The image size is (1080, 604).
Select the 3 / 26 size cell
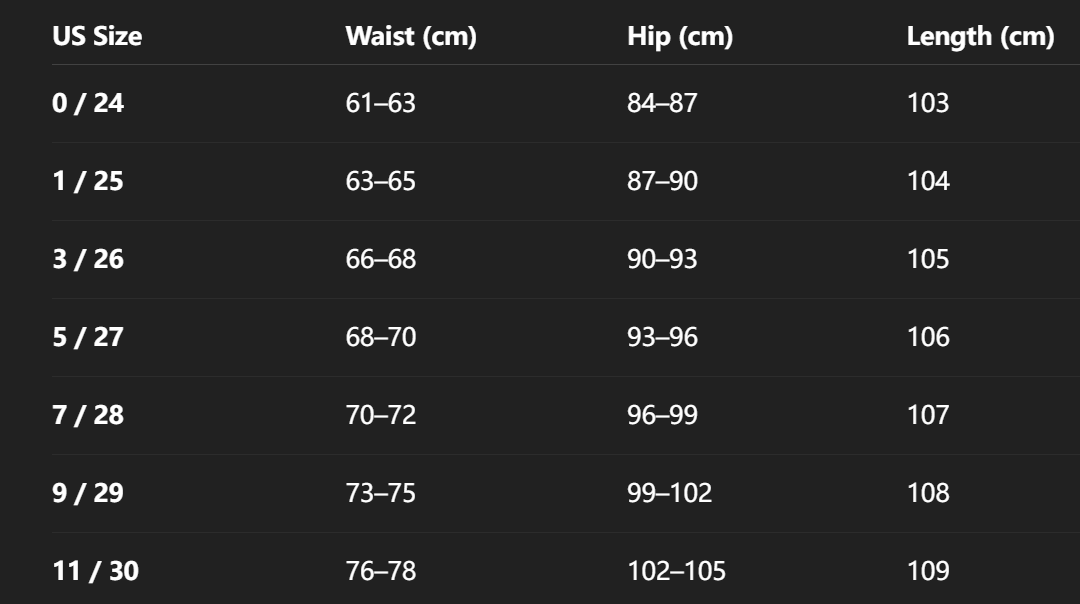tap(88, 259)
